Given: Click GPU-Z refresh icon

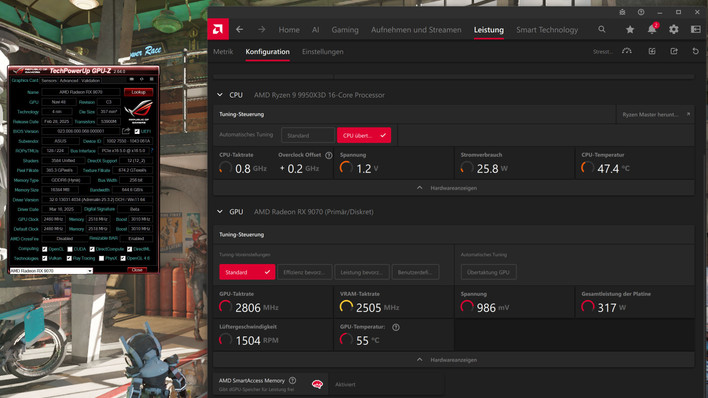Looking at the screenshot, I should (142, 80).
